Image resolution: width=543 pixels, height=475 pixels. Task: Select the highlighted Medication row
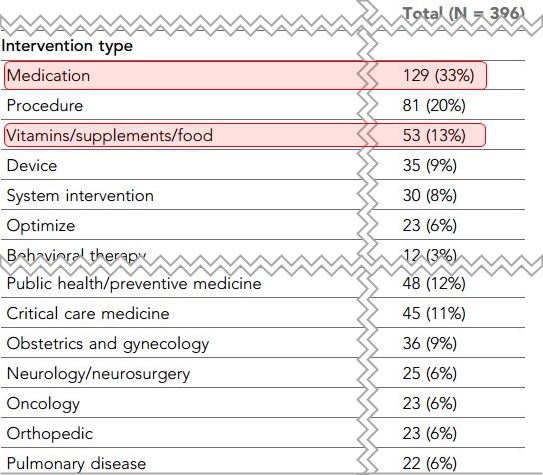245,75
